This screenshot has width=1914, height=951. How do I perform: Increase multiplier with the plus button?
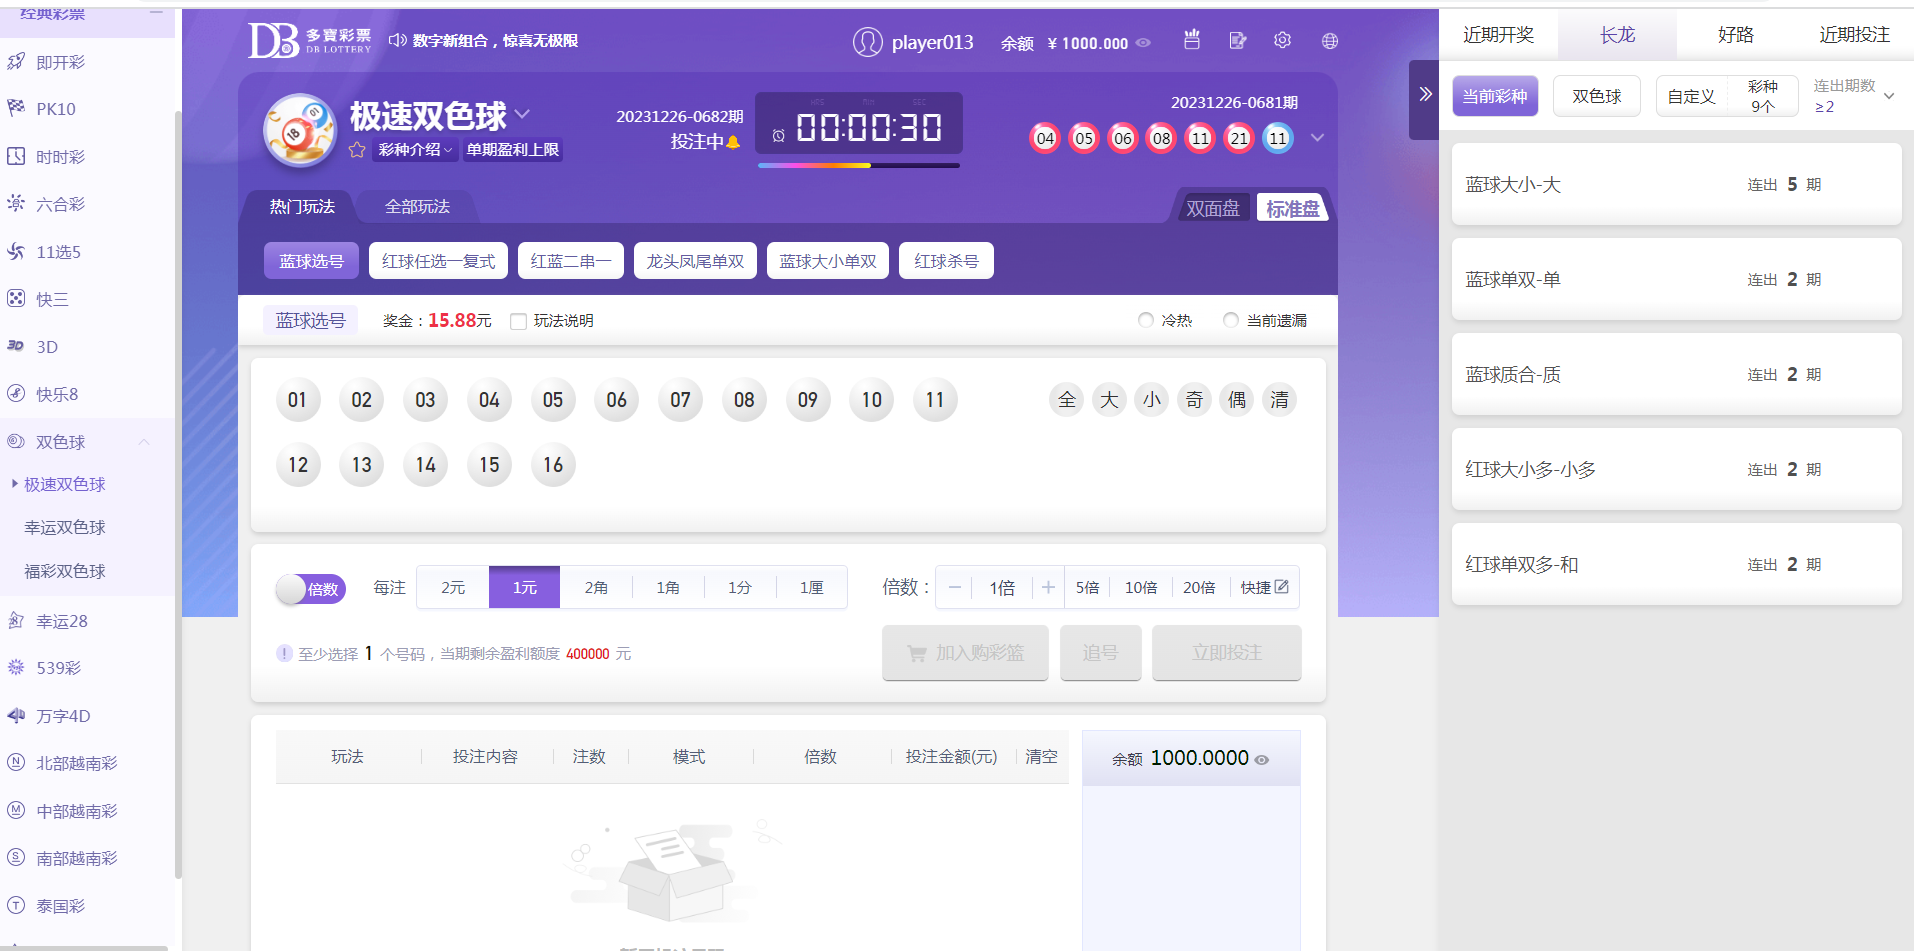coord(1047,588)
